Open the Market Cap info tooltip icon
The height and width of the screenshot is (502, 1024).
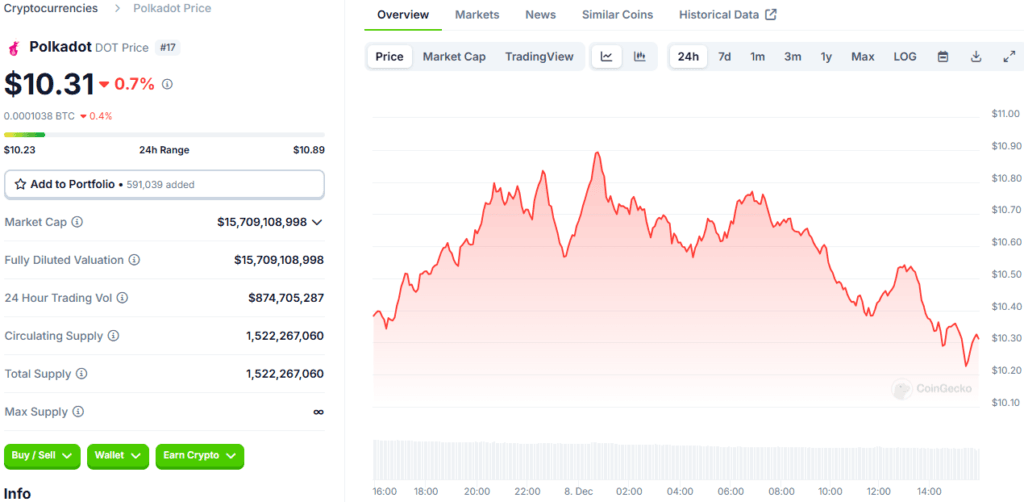77,222
